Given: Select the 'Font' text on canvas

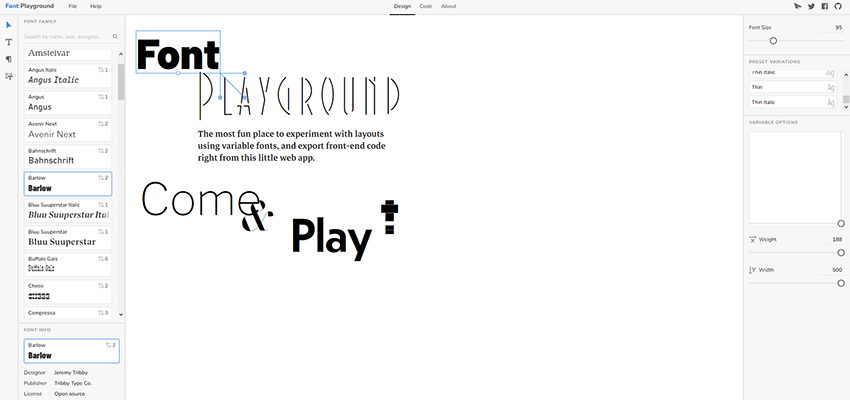Looking at the screenshot, I should [x=178, y=53].
